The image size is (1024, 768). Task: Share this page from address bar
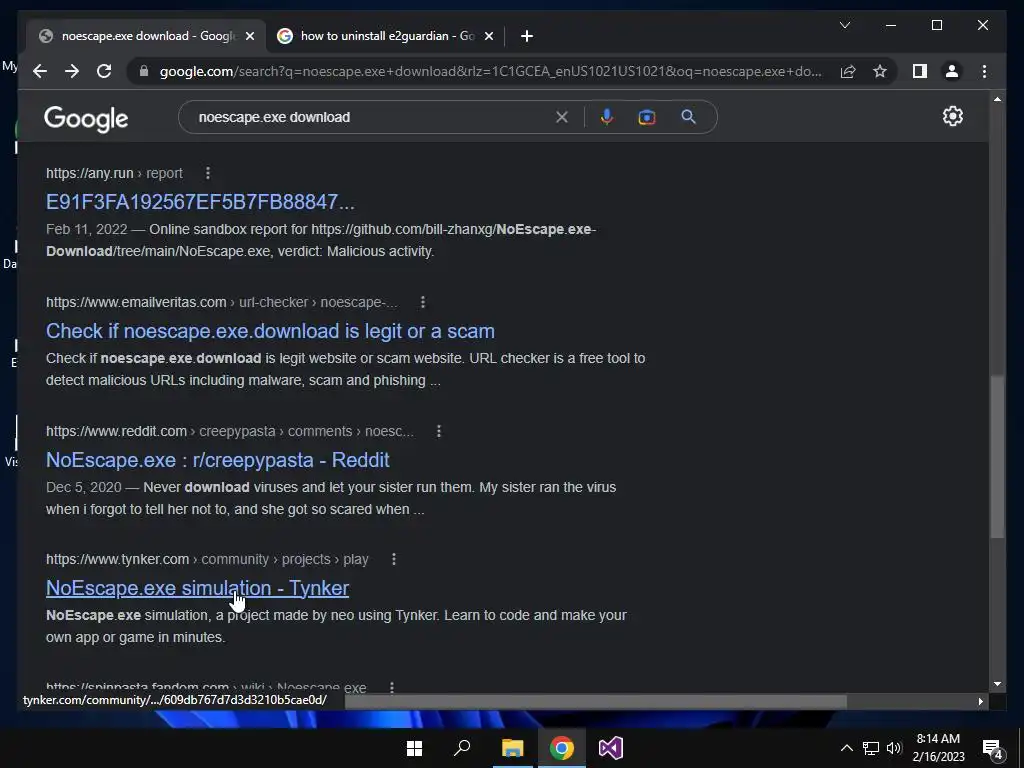coord(848,71)
